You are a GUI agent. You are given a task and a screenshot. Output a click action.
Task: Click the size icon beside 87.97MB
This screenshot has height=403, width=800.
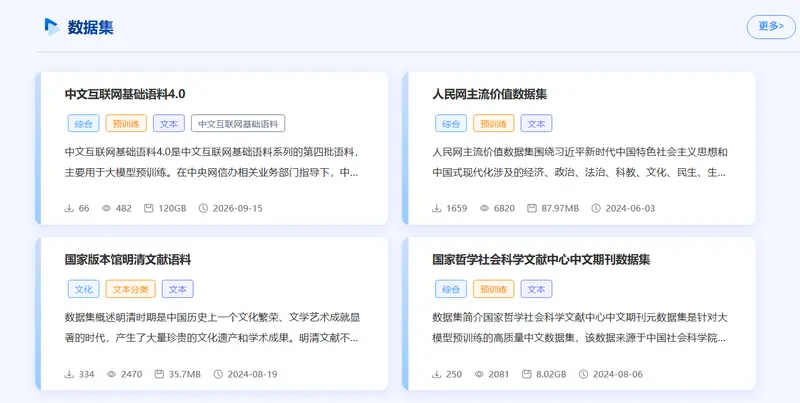532,208
